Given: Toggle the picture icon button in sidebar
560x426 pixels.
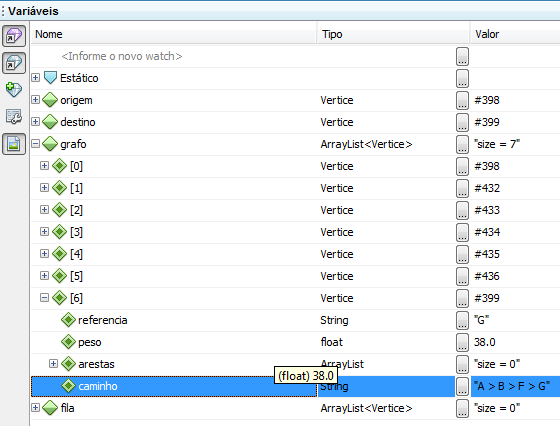Looking at the screenshot, I should (x=14, y=144).
